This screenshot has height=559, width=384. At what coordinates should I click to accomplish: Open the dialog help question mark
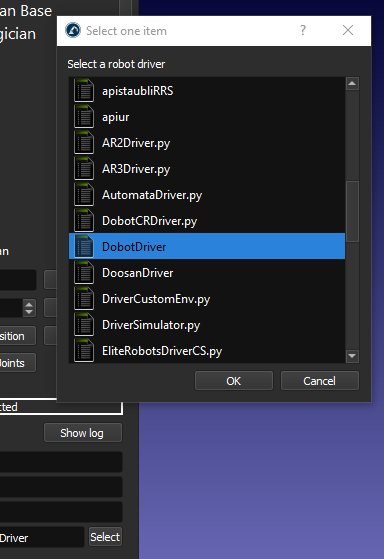click(303, 30)
